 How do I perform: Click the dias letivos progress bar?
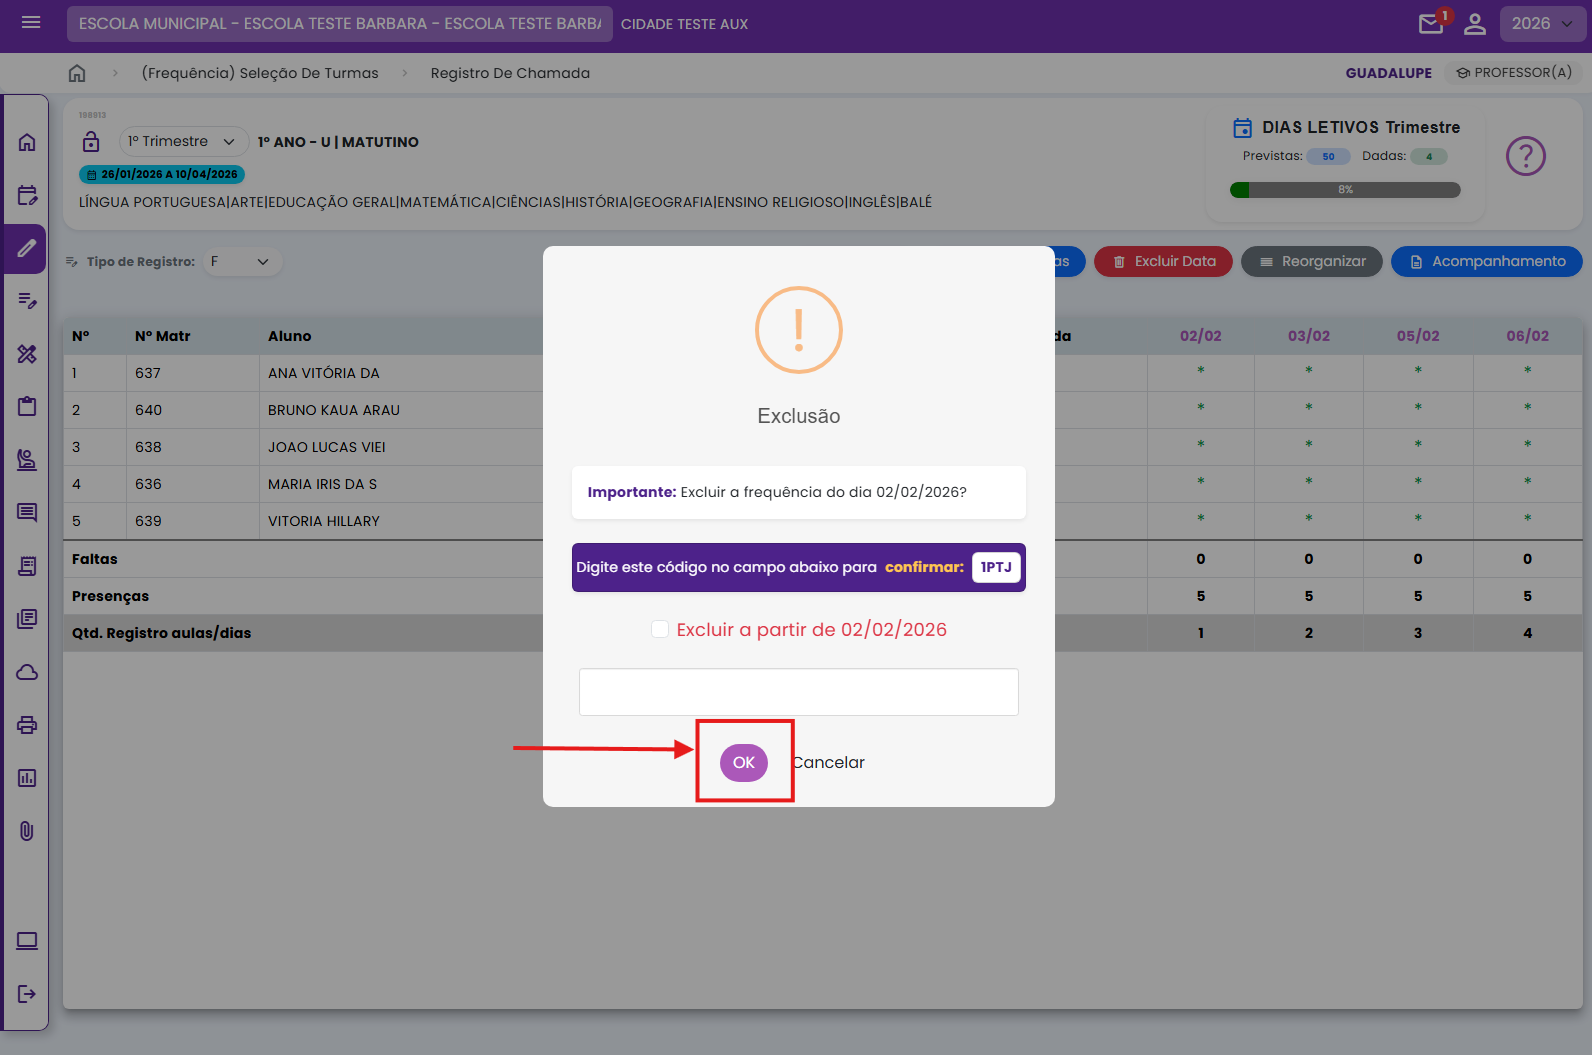click(1345, 190)
